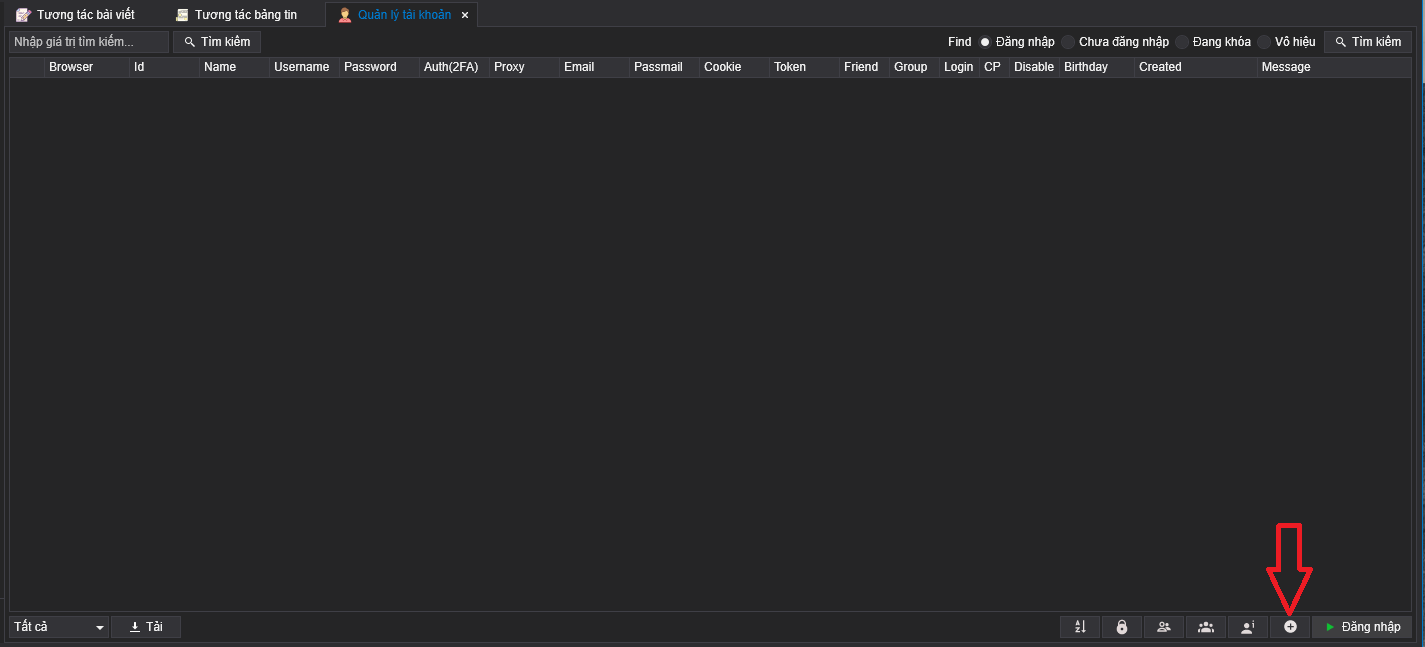1425x647 pixels.
Task: Open the Tất cả dropdown list
Action: [x=59, y=627]
